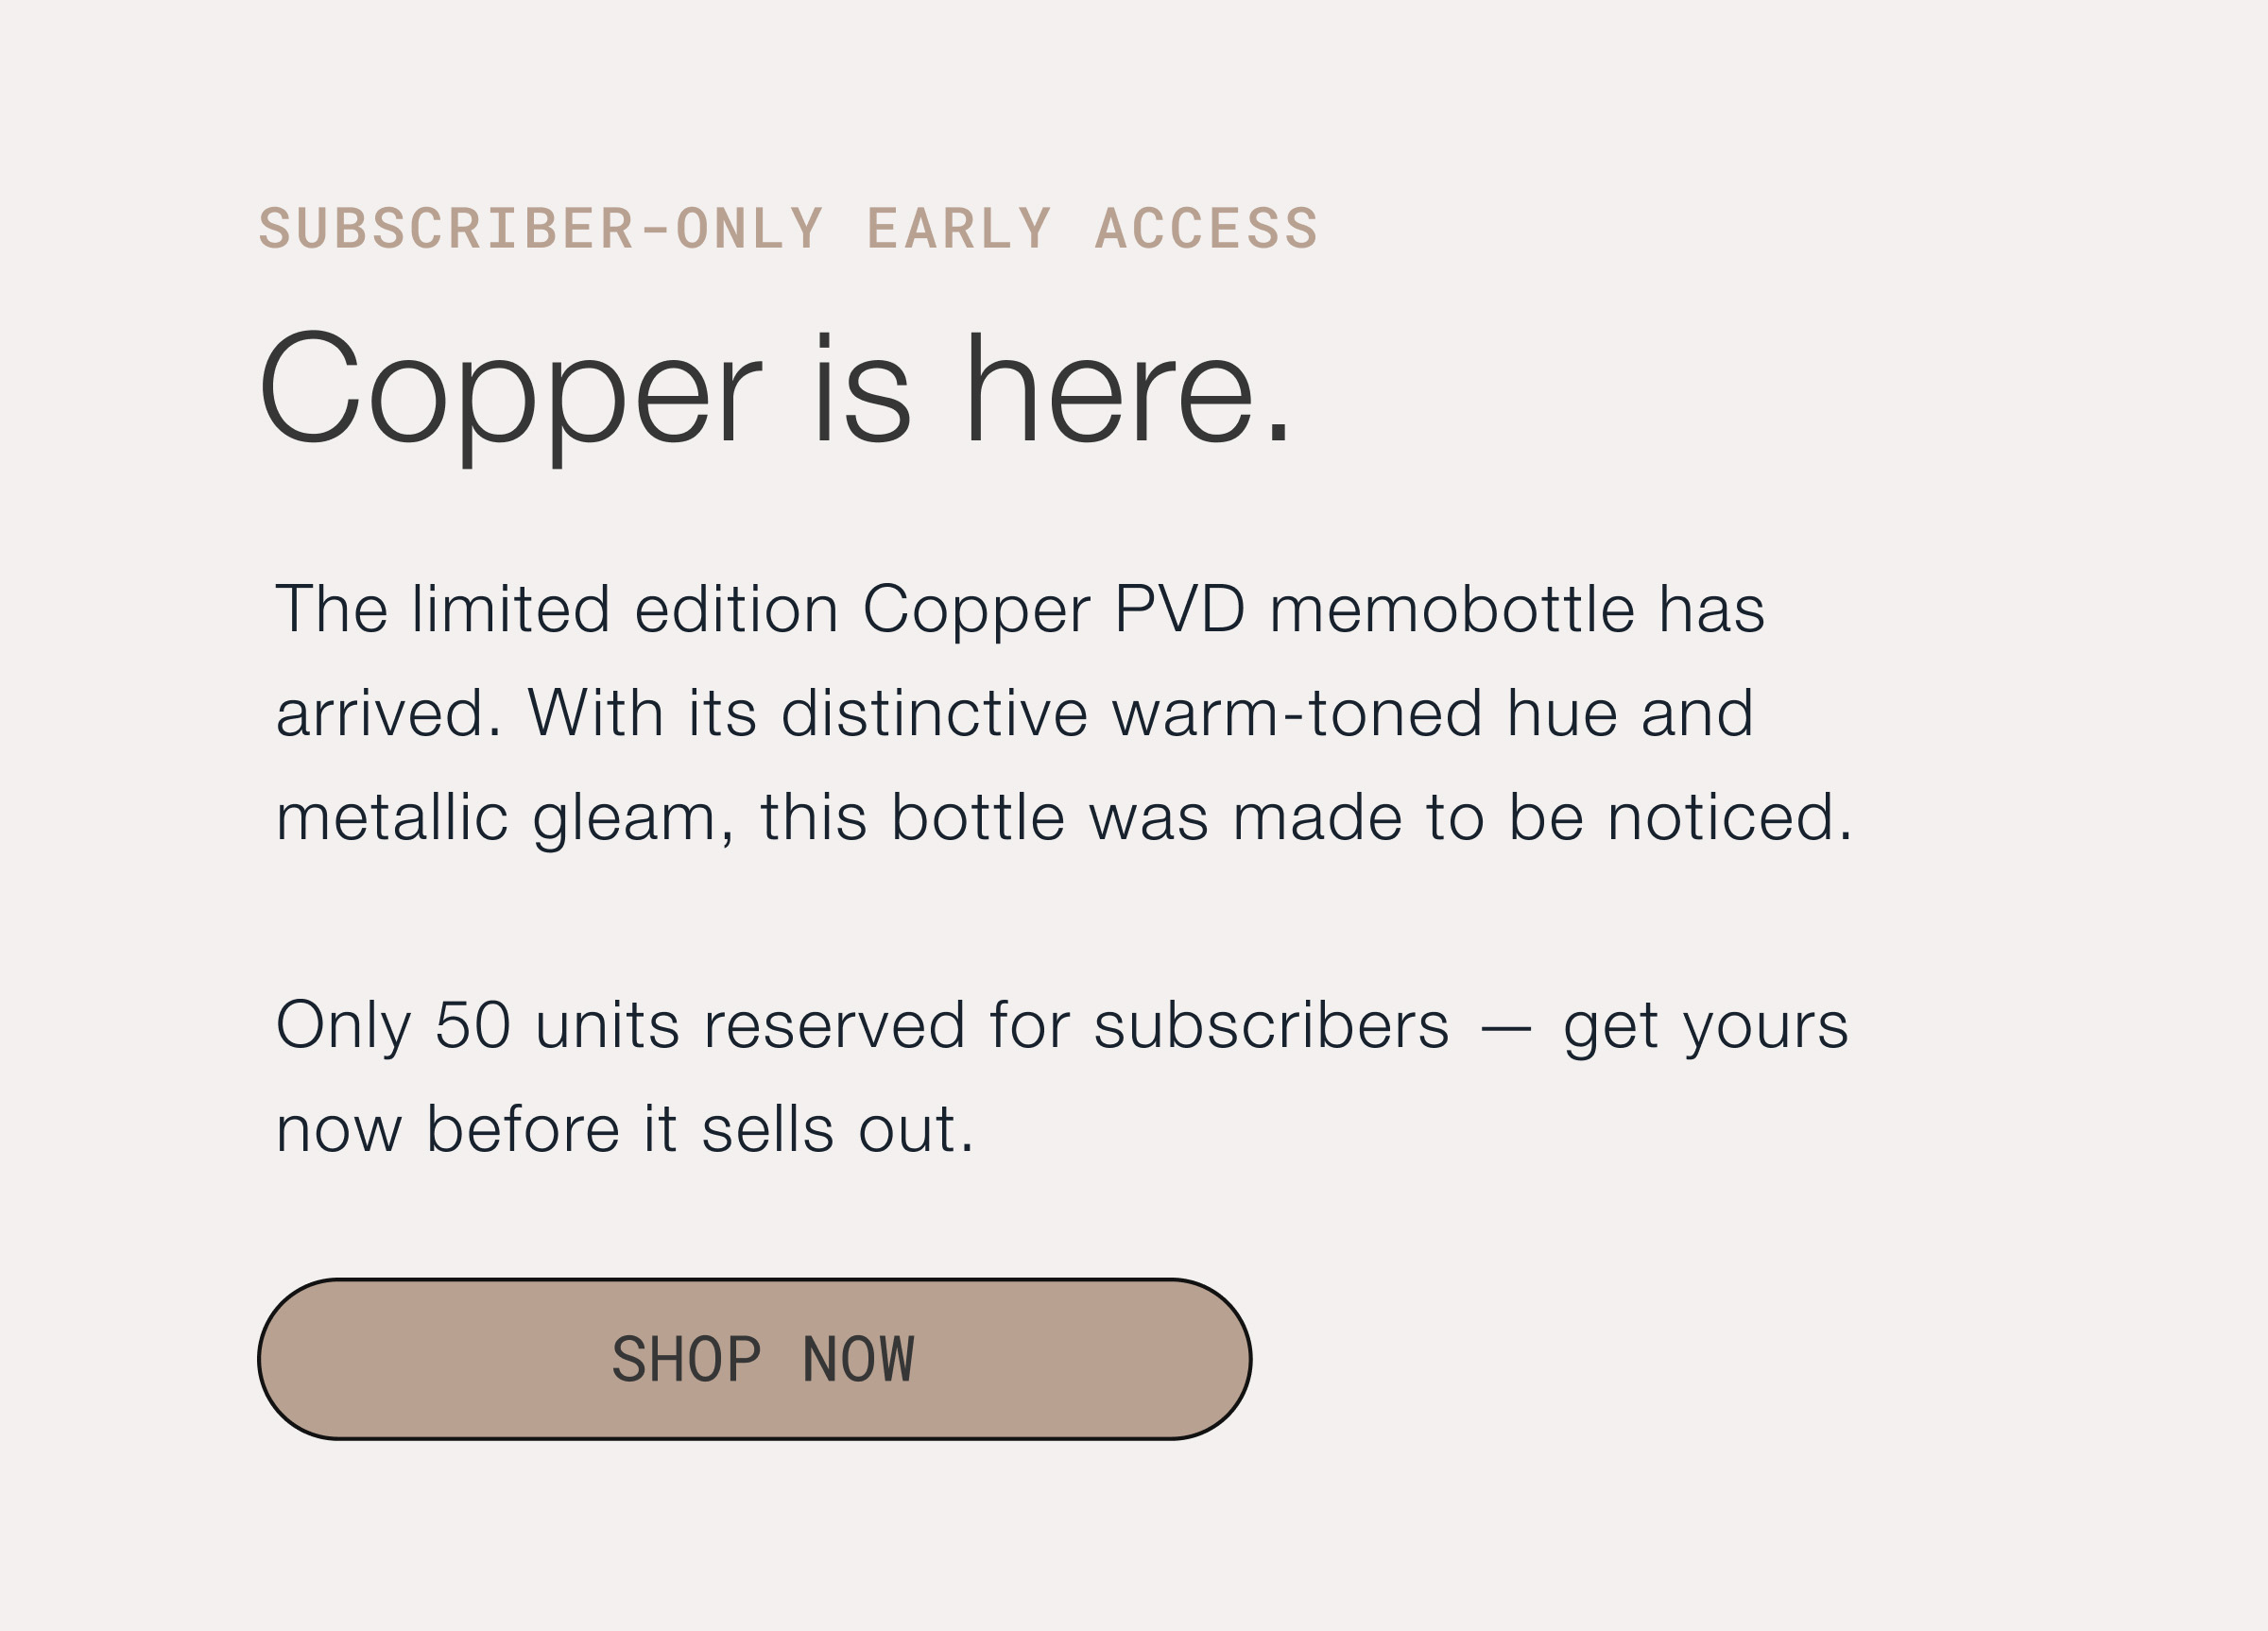2268x1631 pixels.
Task: Click the word 'reserved' in second paragraph
Action: click(835, 1025)
